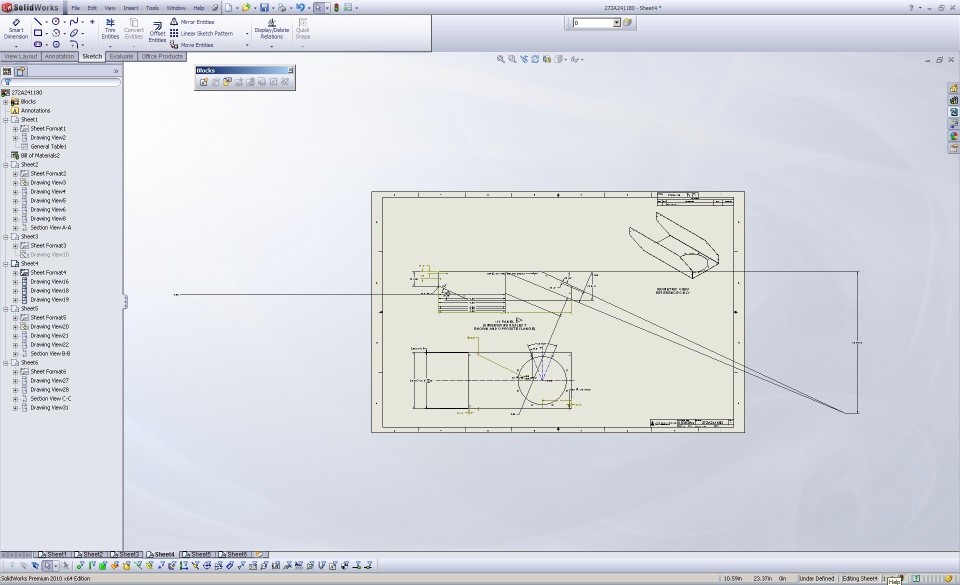Close the Blocks floating toolbar
Viewport: 960px width, 585px height.
point(290,70)
